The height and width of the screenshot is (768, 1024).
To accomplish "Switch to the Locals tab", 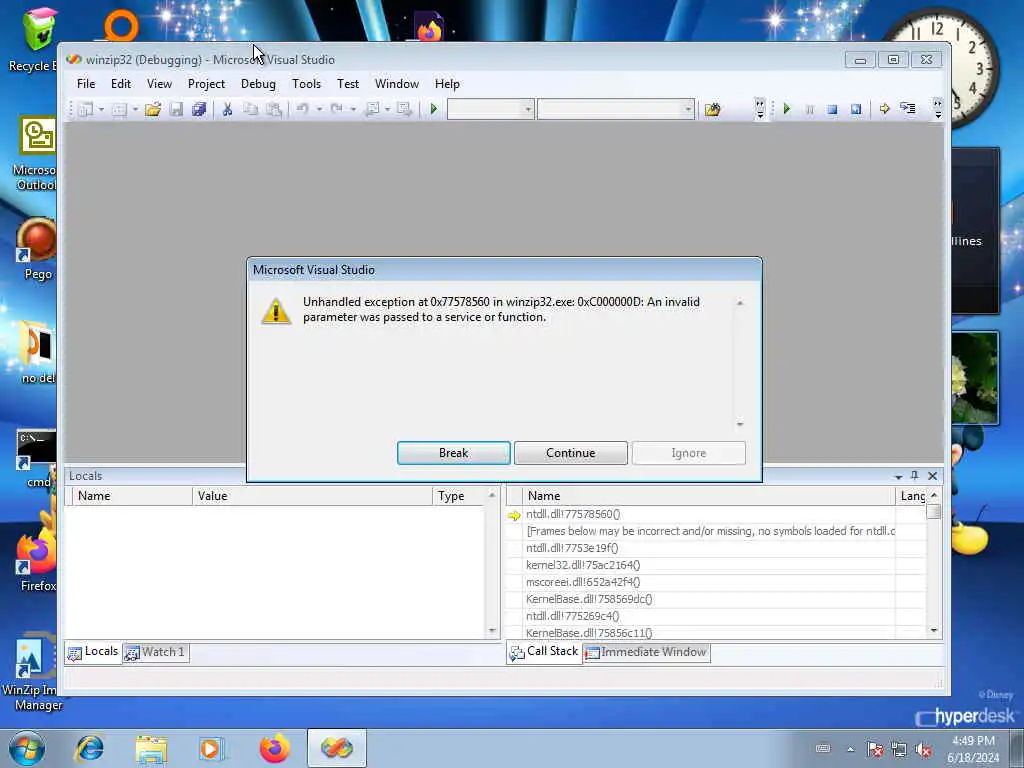I will [93, 652].
